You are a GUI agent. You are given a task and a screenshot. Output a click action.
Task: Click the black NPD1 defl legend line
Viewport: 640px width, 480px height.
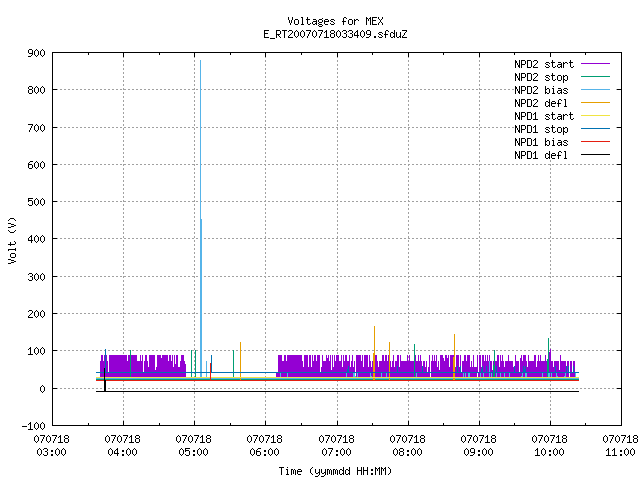click(596, 155)
